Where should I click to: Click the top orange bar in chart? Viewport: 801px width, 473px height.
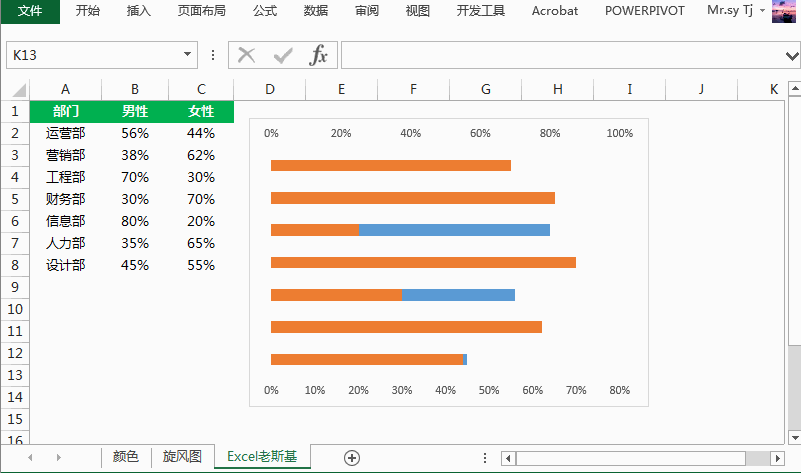(391, 165)
